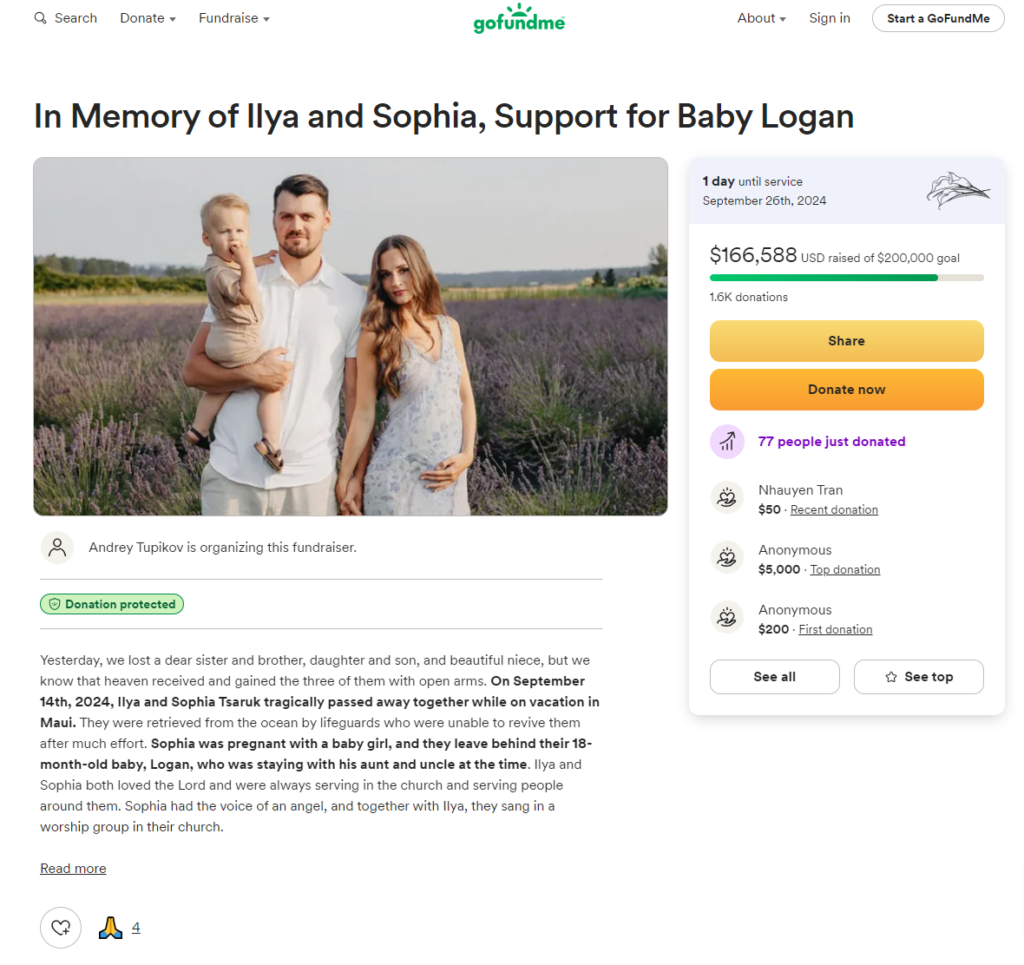
Task: Click the organizer profile avatar icon
Action: click(57, 547)
